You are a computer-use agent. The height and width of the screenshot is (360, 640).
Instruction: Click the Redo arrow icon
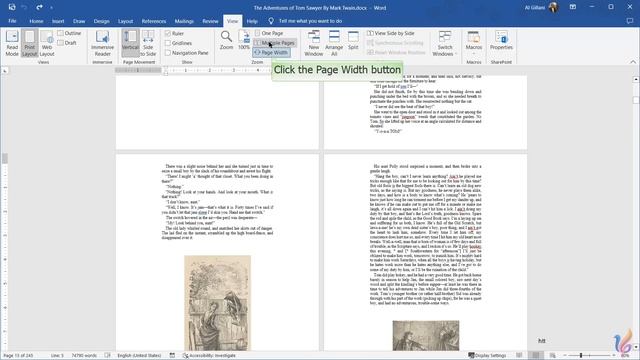point(39,7)
